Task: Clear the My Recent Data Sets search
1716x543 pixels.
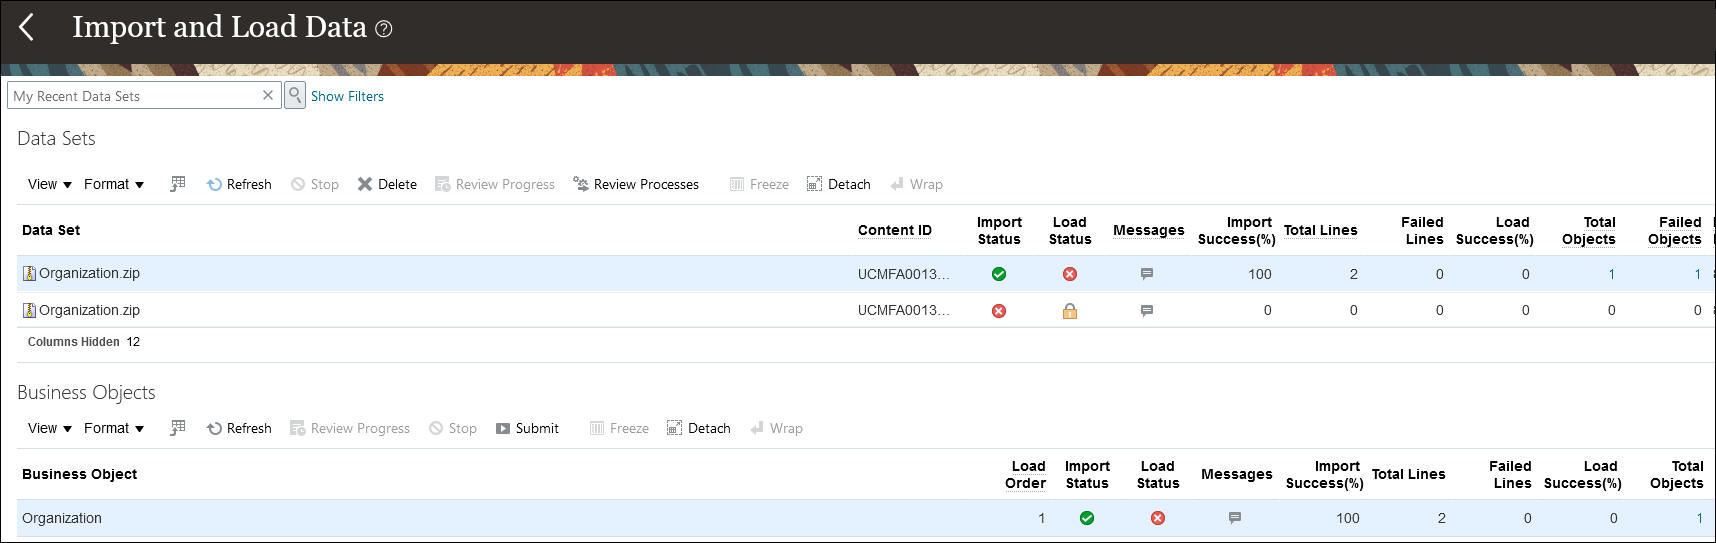Action: pos(267,95)
